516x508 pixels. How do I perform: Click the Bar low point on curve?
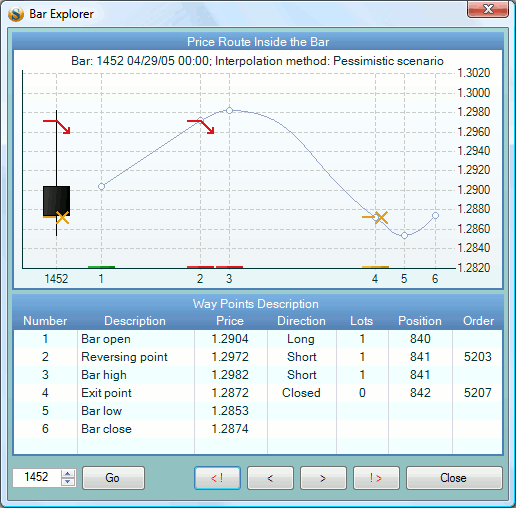(404, 236)
